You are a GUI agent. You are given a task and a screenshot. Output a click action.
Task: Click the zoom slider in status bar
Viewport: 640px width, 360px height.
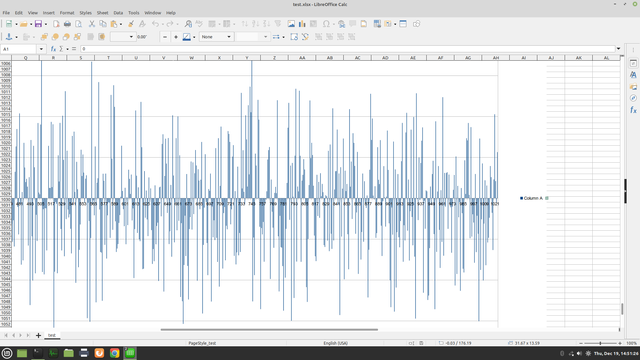point(600,343)
